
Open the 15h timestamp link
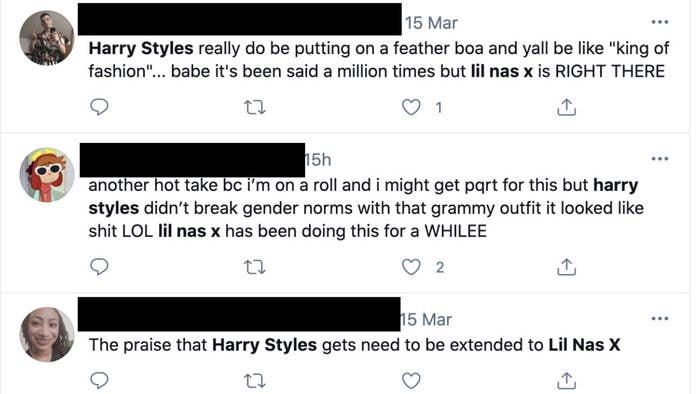point(318,160)
